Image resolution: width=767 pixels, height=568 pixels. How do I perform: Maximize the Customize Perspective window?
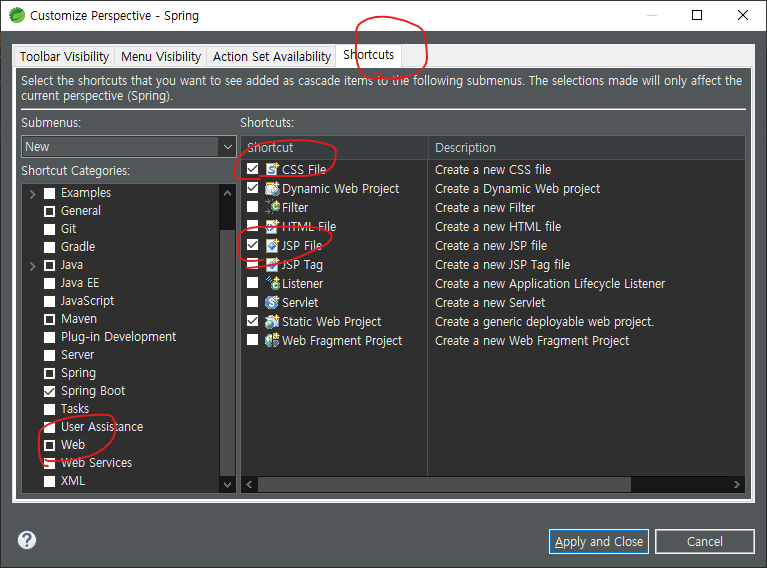(x=697, y=15)
